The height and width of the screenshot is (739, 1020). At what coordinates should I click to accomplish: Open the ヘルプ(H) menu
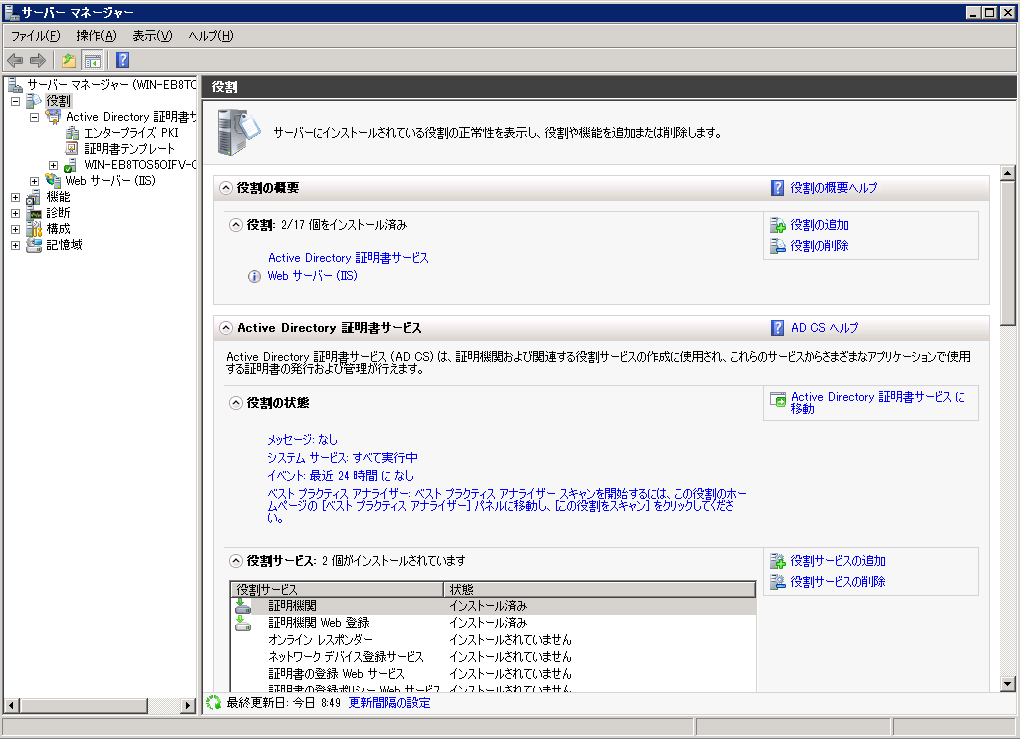click(x=211, y=36)
